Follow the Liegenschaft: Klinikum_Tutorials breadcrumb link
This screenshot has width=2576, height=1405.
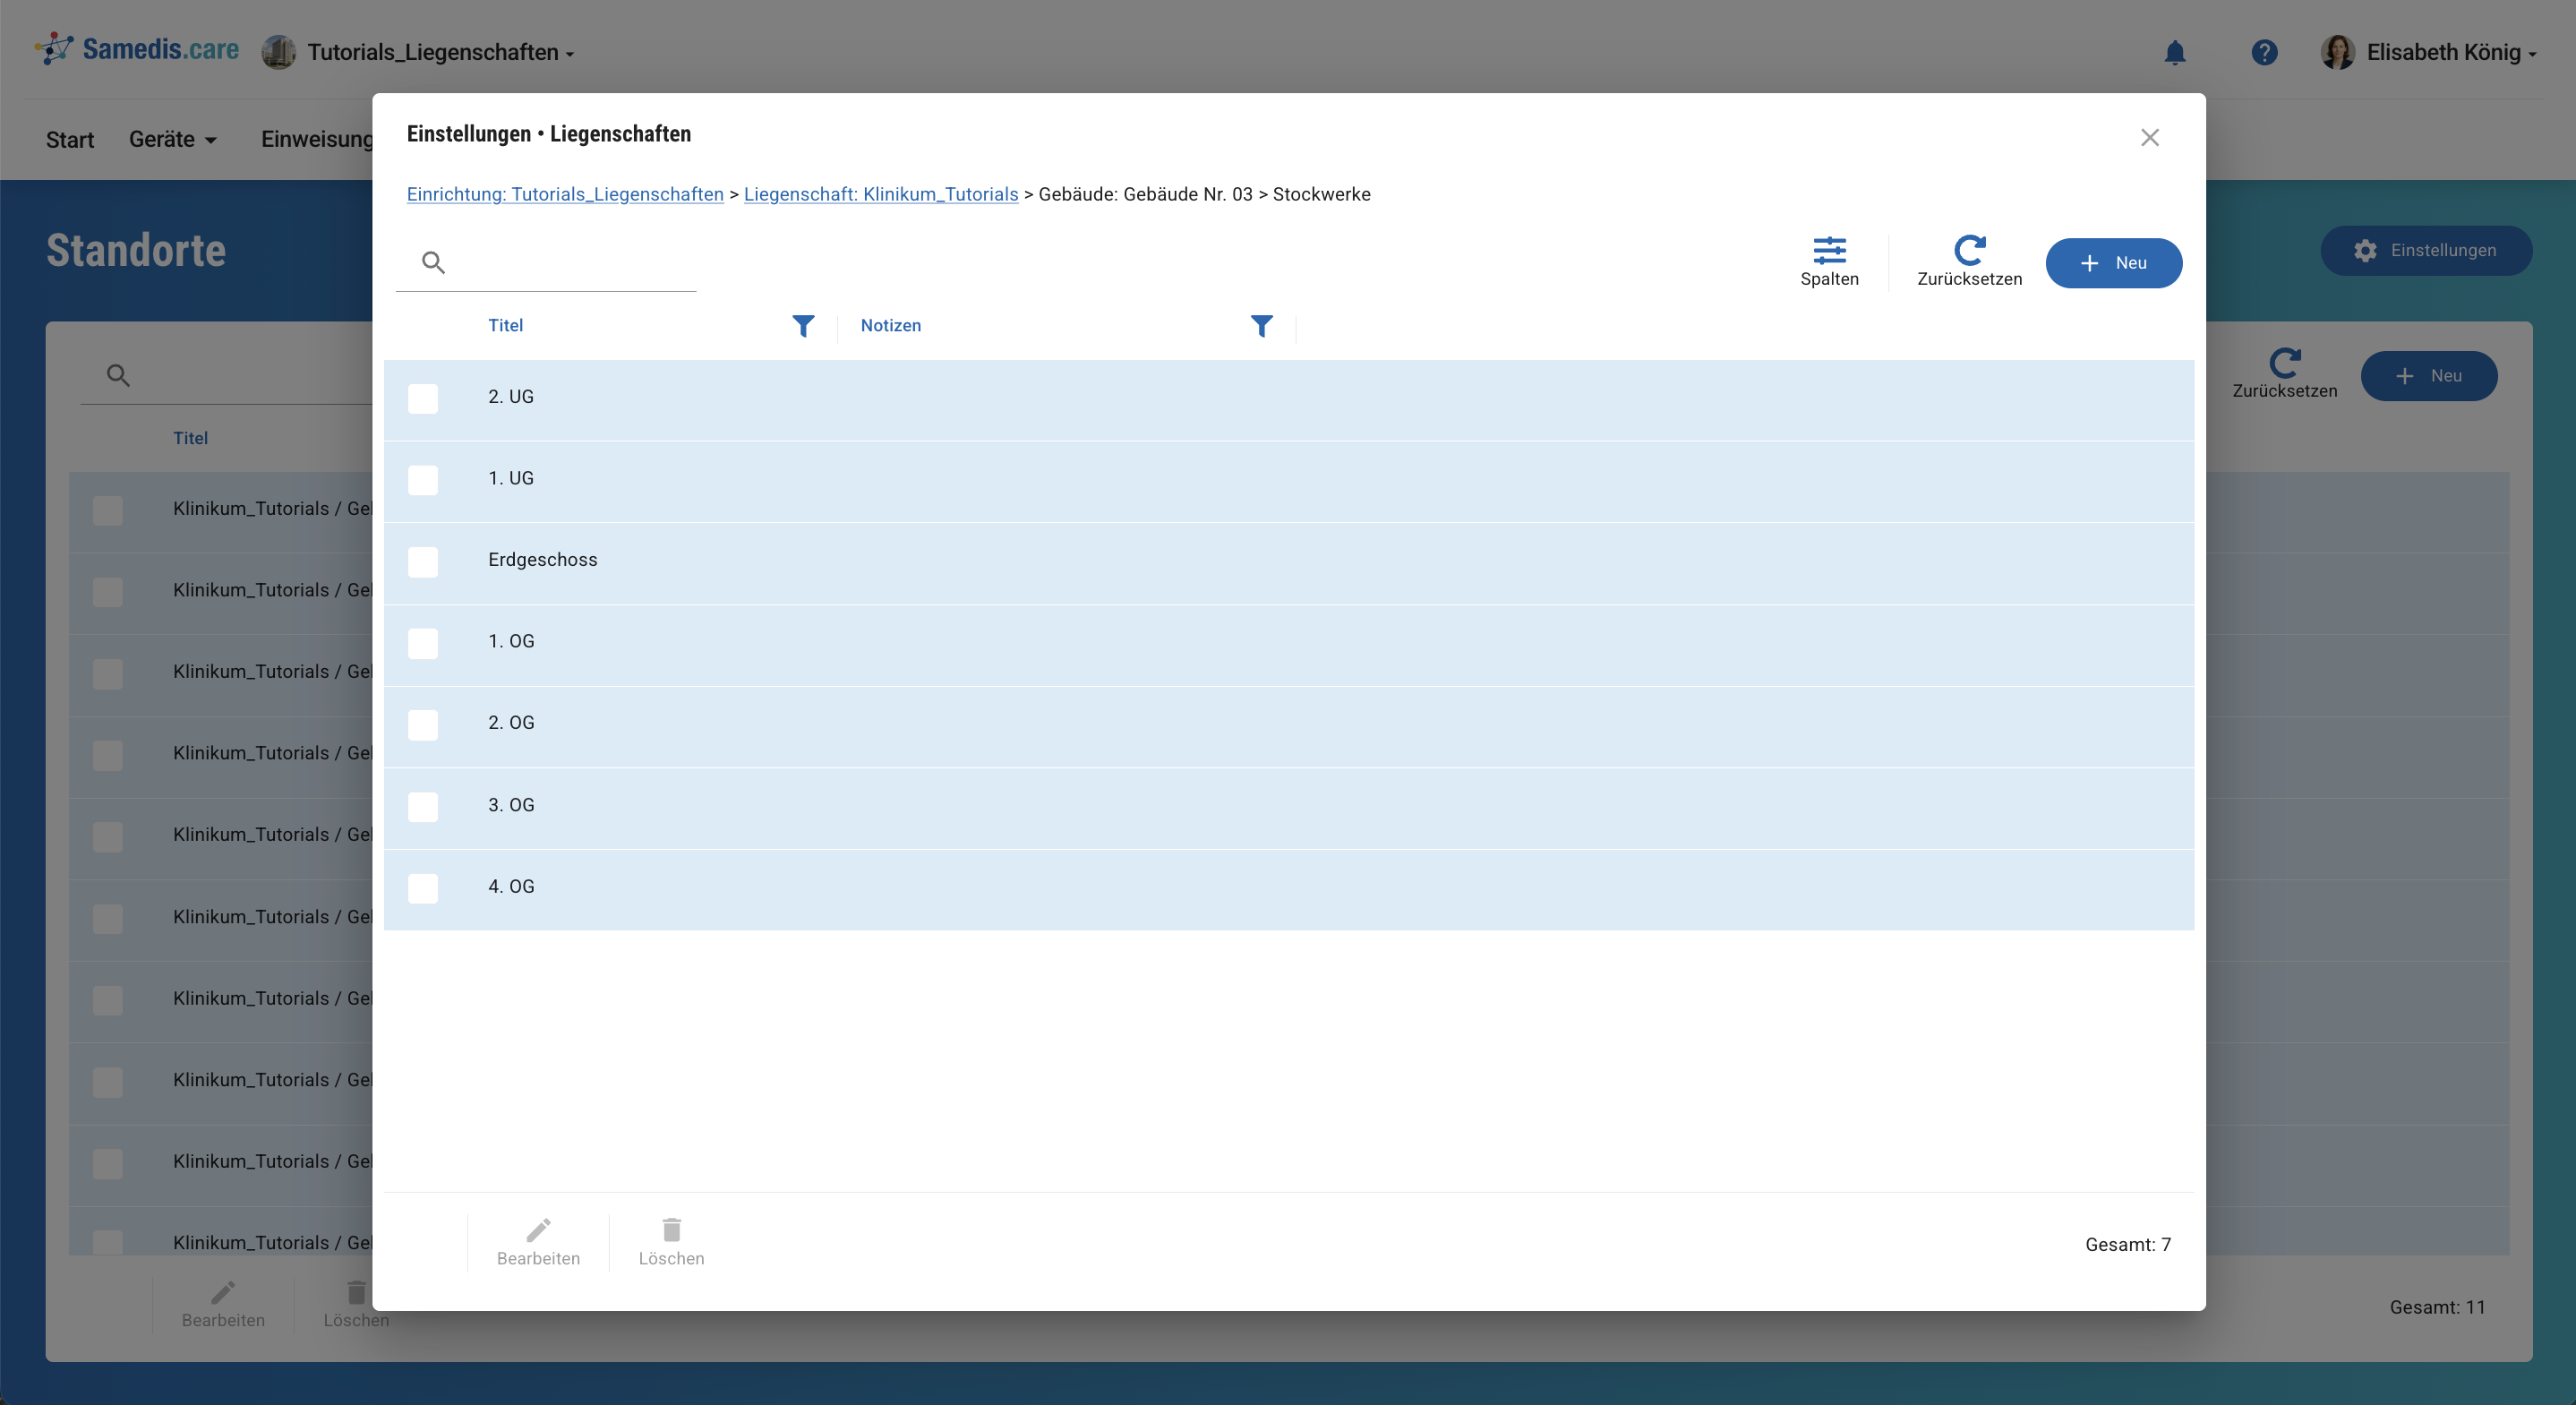880,194
